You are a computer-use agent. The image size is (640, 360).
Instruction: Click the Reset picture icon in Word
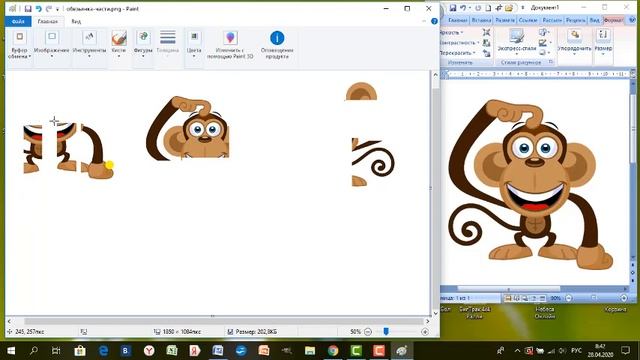[x=487, y=53]
